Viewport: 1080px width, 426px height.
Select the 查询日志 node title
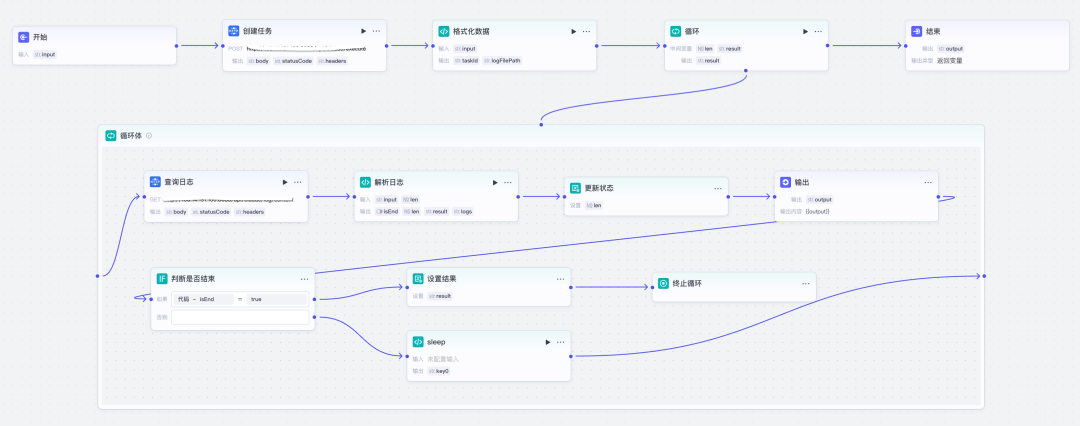(178, 182)
